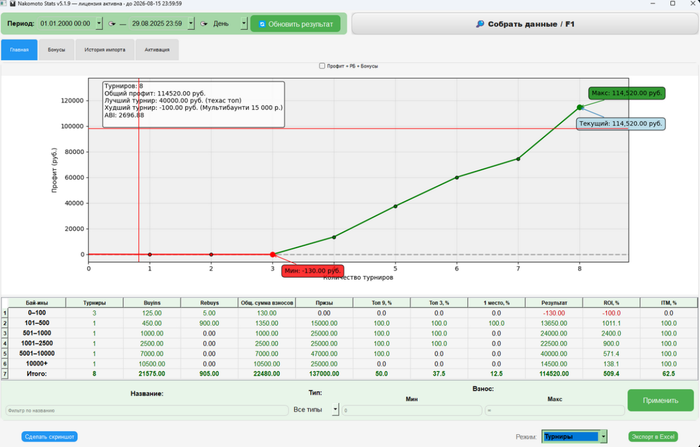Viewport: 700px width, 447px height.
Task: Click the calendar arrow icon before the end date
Action: coord(112,23)
